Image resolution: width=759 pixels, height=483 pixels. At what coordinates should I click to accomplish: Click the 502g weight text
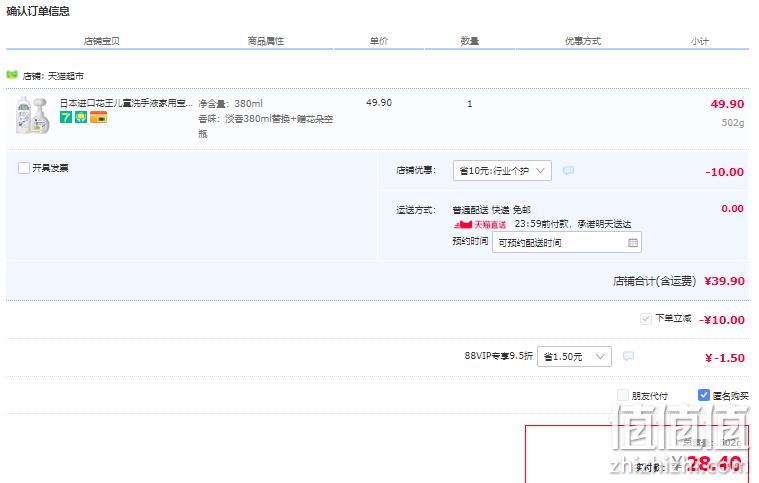pyautogui.click(x=733, y=123)
